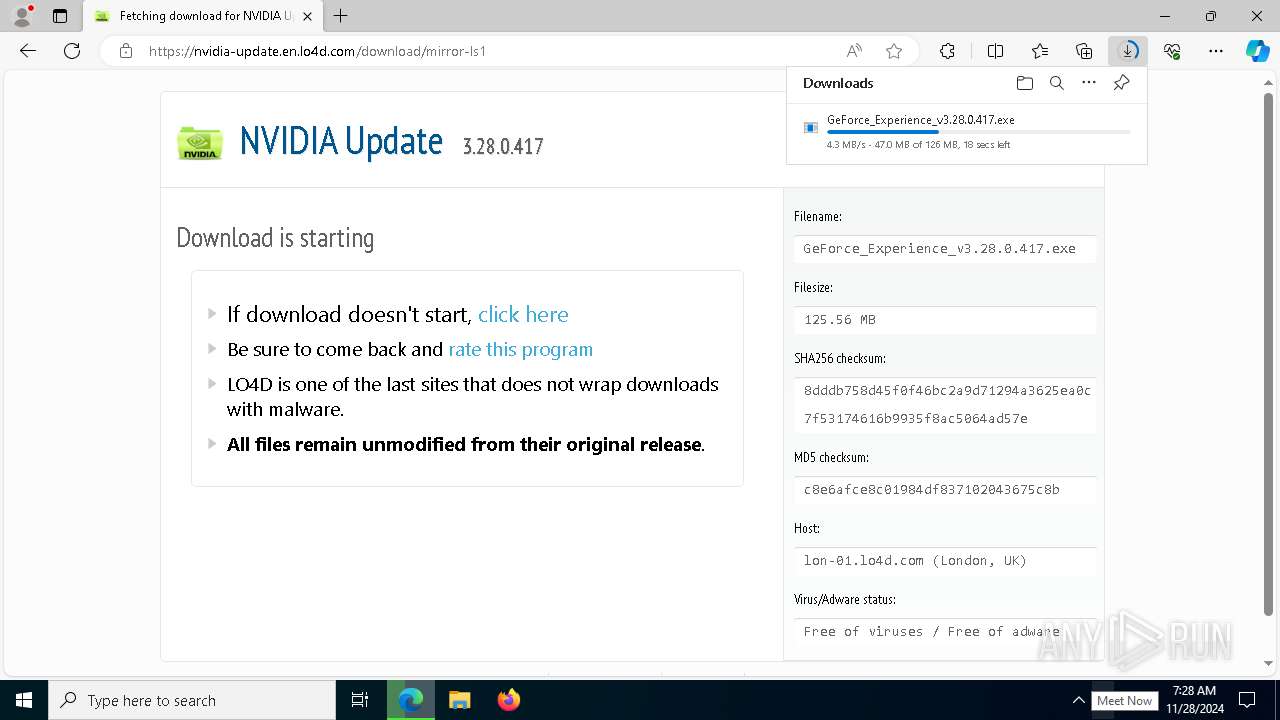Image resolution: width=1280 pixels, height=720 pixels.
Task: Click the Downloads panel title
Action: tap(838, 83)
